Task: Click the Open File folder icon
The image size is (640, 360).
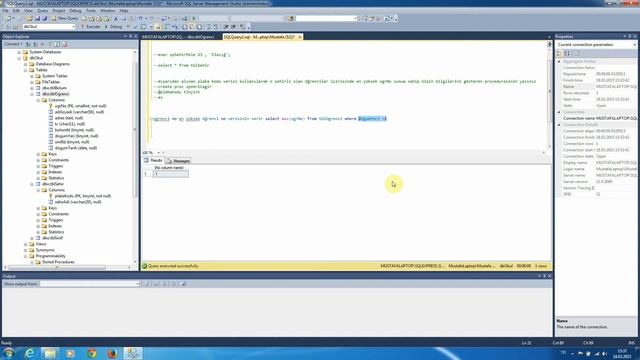Action: coord(29,18)
